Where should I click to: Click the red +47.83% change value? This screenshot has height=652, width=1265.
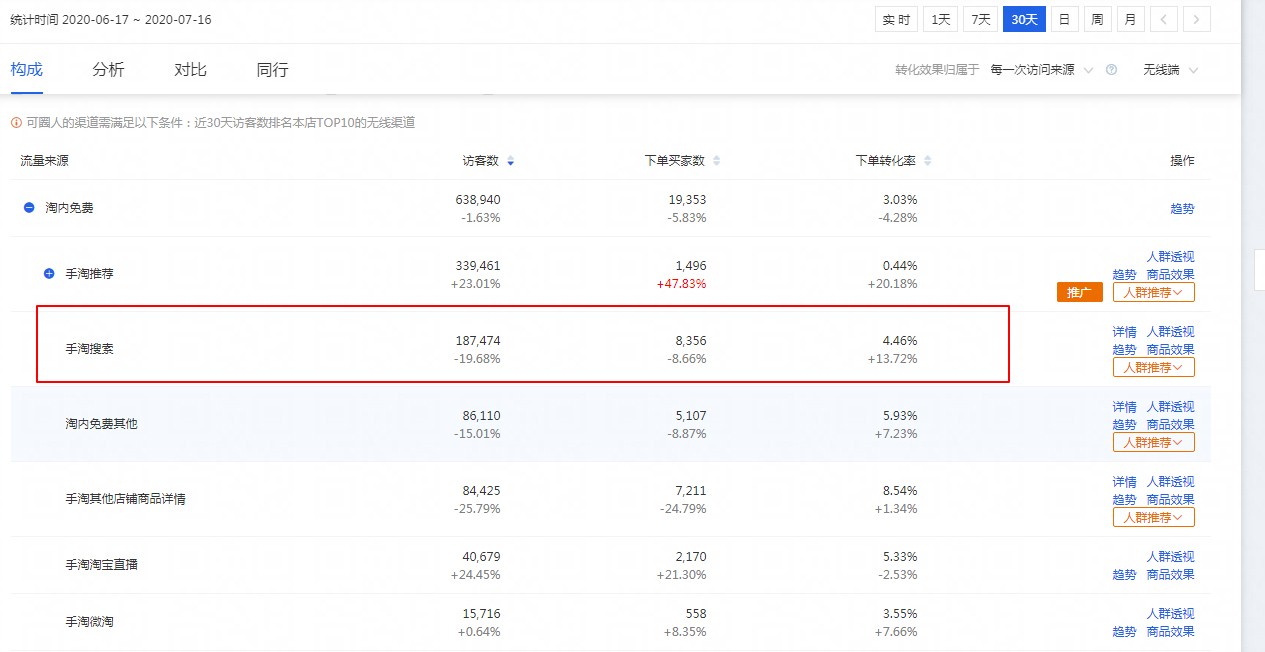(x=681, y=284)
